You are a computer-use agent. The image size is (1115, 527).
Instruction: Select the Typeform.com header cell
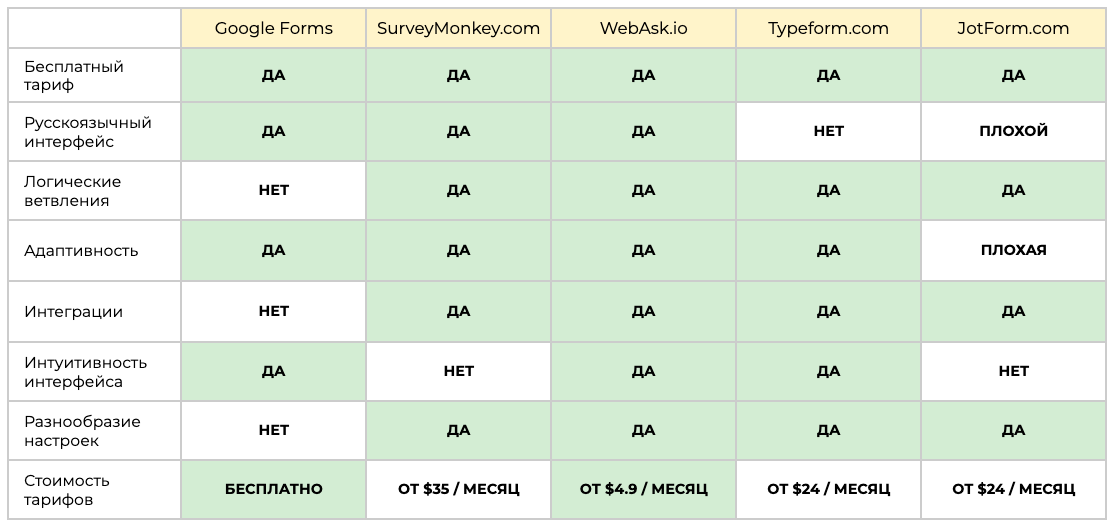[x=828, y=28]
